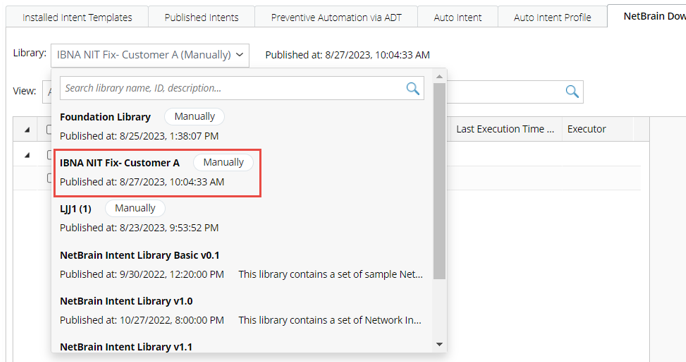Click the scrollbar down arrow in library list

[x=439, y=344]
